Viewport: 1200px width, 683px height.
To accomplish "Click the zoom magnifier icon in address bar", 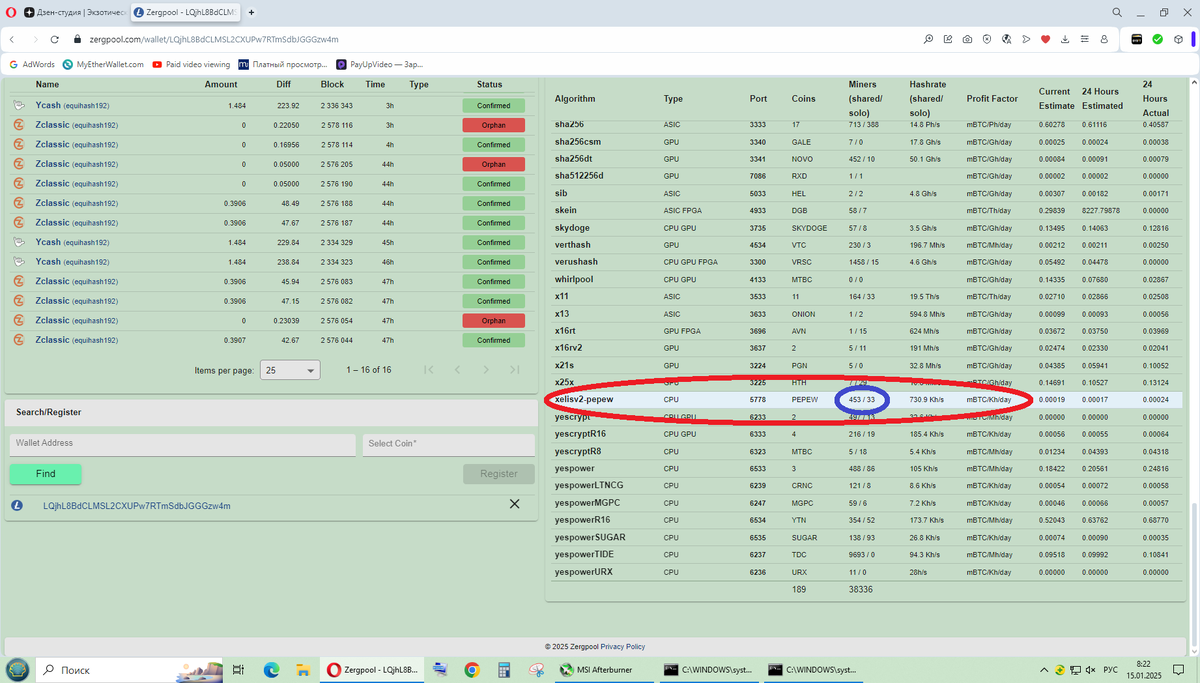I will point(929,39).
